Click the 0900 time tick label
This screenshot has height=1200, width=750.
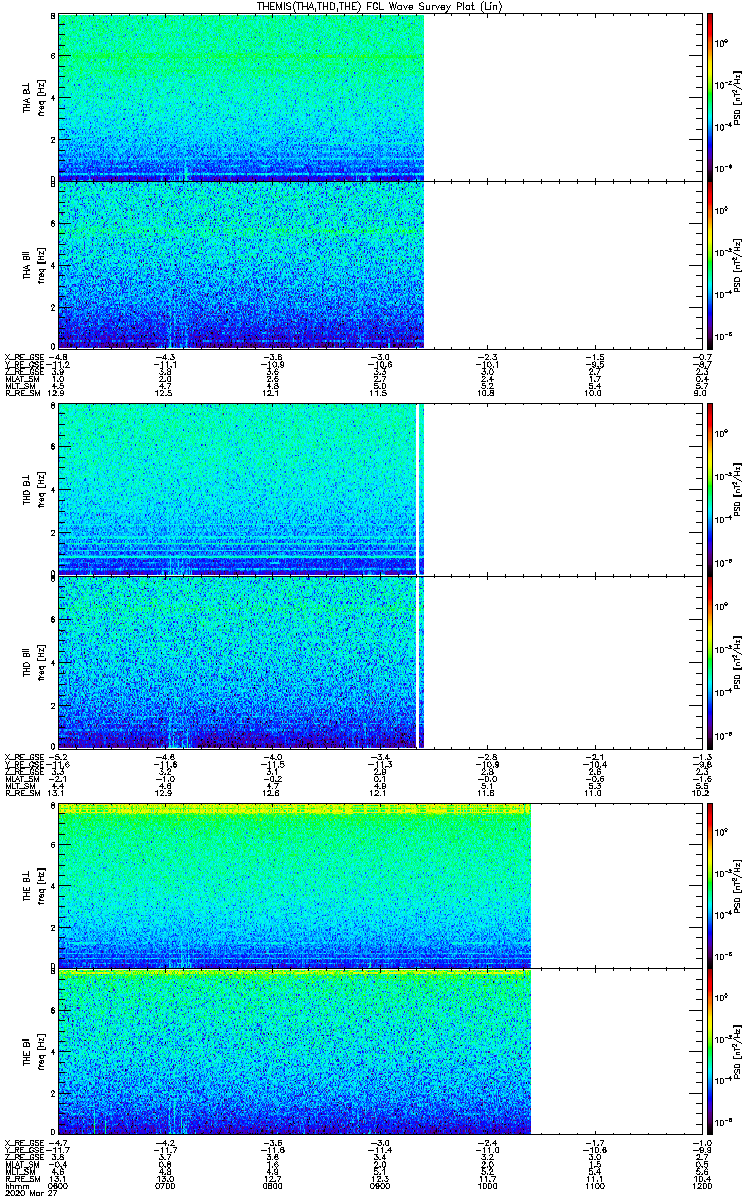[x=378, y=1186]
